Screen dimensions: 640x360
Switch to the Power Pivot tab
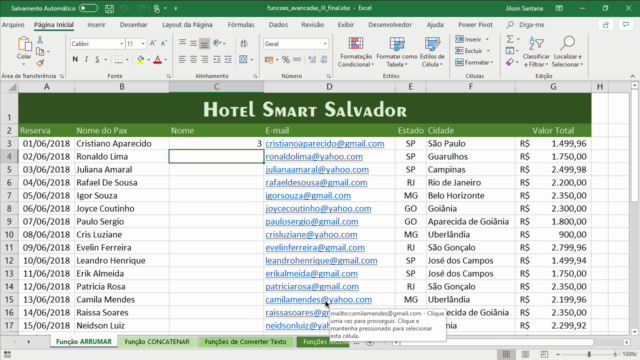[x=476, y=24]
